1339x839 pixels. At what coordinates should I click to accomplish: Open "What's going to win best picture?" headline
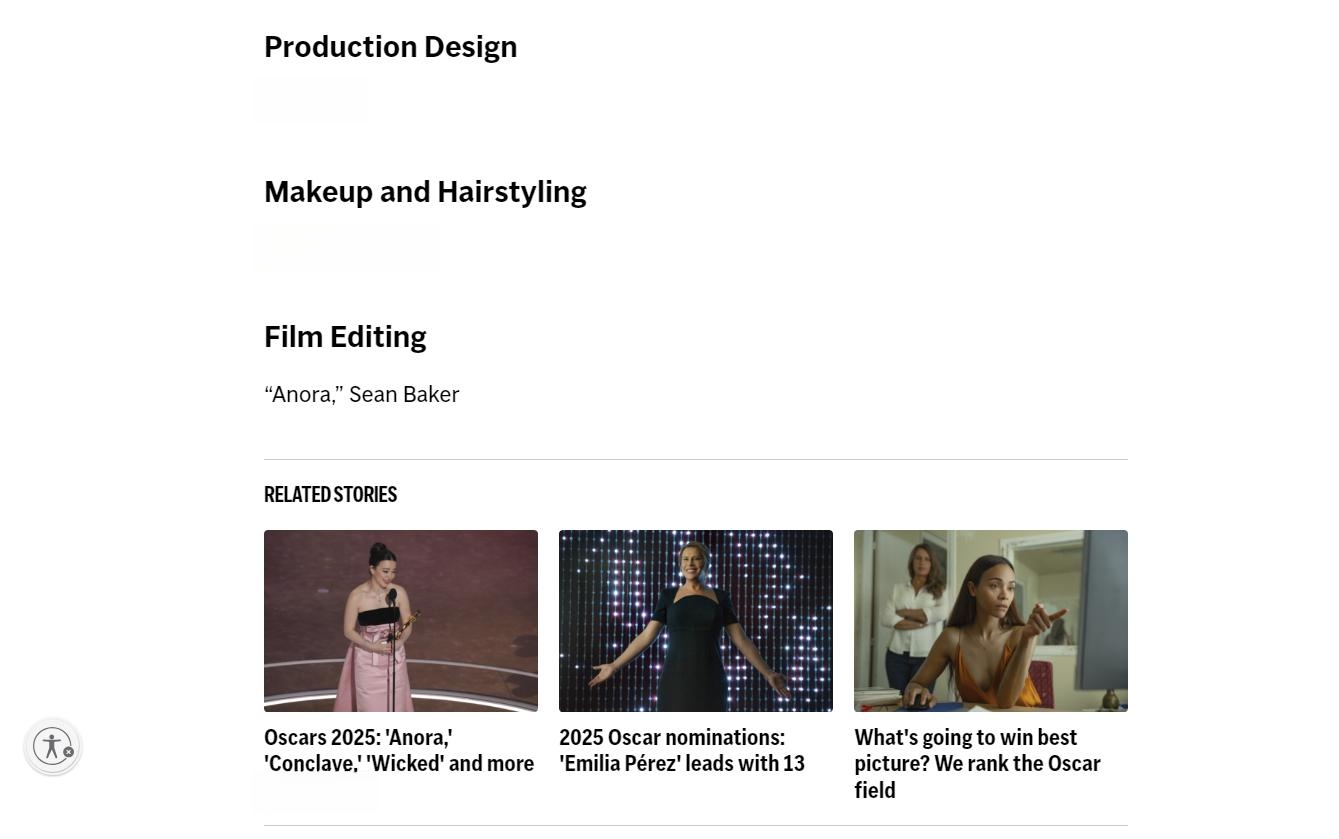pyautogui.click(x=977, y=763)
